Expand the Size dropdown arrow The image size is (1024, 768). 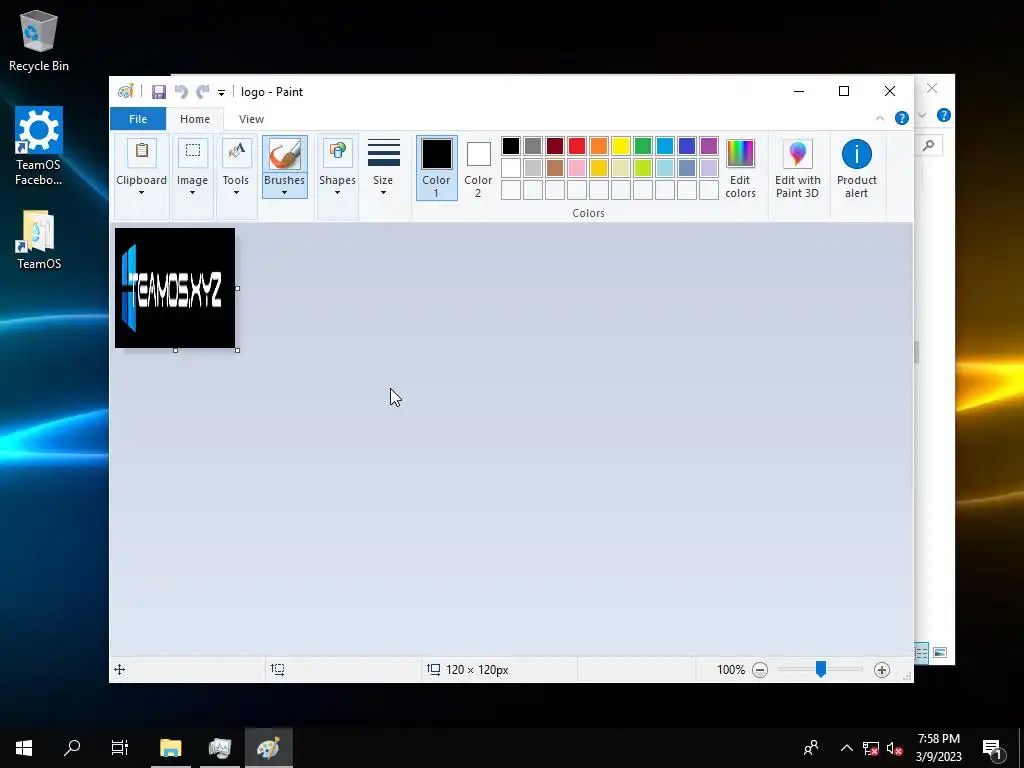383,193
